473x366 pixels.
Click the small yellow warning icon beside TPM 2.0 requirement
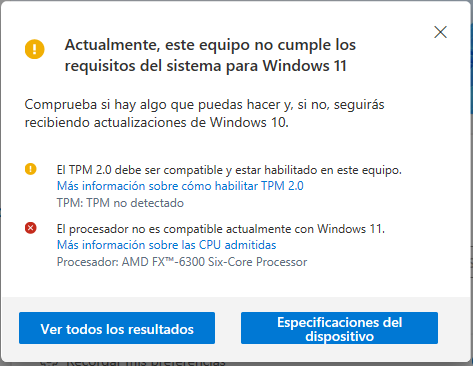pos(31,169)
